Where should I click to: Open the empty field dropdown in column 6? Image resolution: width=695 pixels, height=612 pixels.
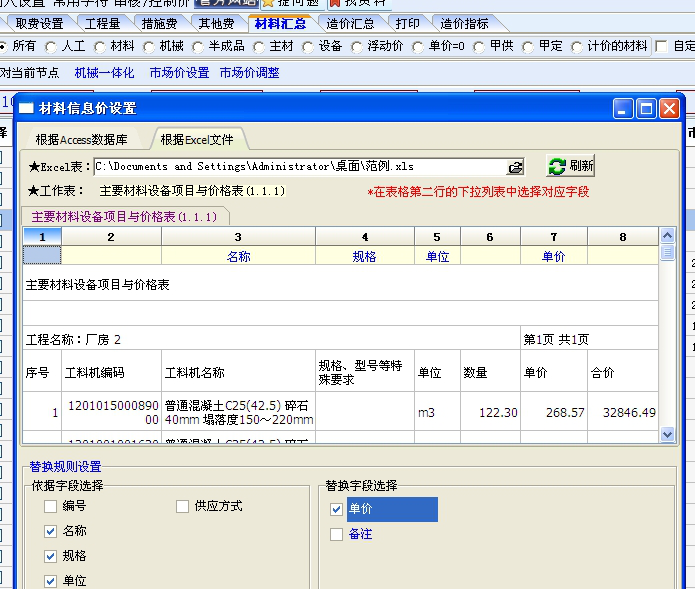pyautogui.click(x=491, y=256)
